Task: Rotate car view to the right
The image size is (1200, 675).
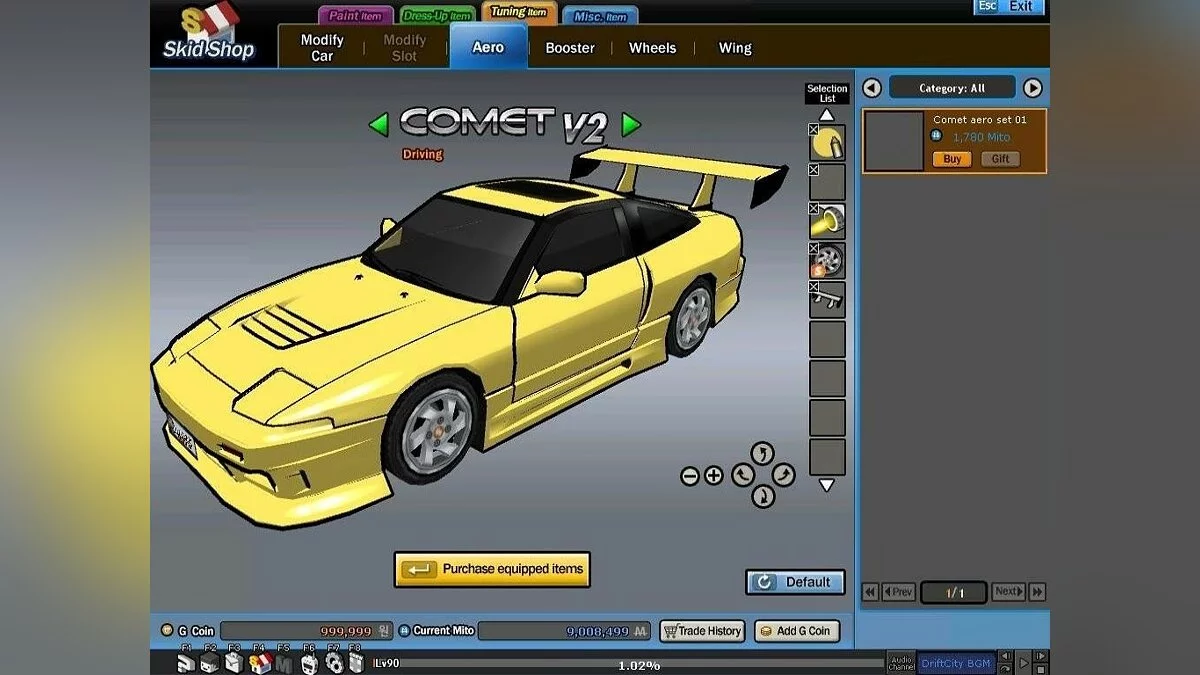Action: (x=784, y=475)
